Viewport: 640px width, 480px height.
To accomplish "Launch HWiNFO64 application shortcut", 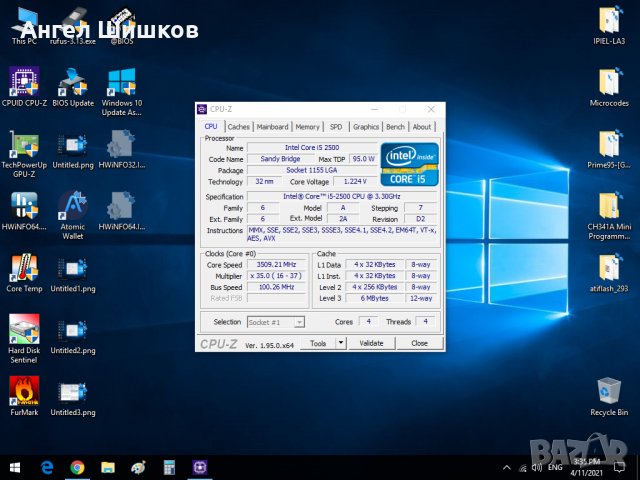I will pos(24,211).
